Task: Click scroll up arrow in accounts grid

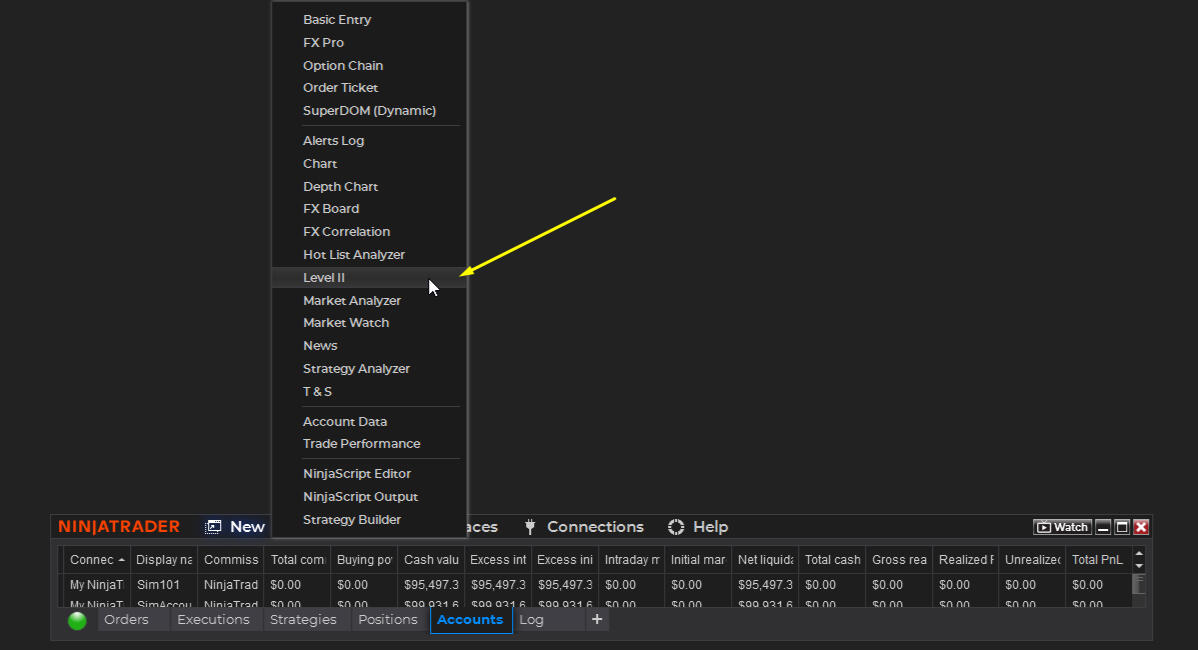Action: tap(1138, 553)
